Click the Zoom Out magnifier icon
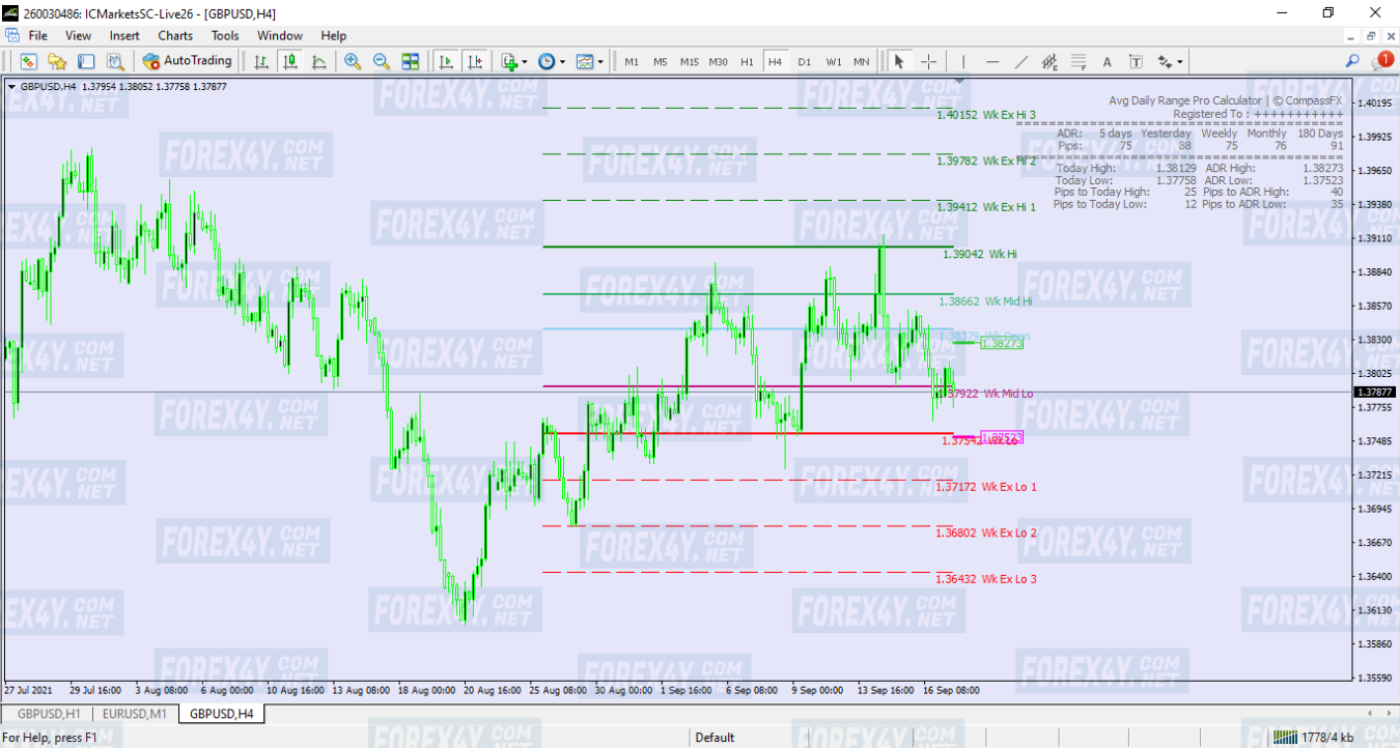1400x750 pixels. (381, 61)
